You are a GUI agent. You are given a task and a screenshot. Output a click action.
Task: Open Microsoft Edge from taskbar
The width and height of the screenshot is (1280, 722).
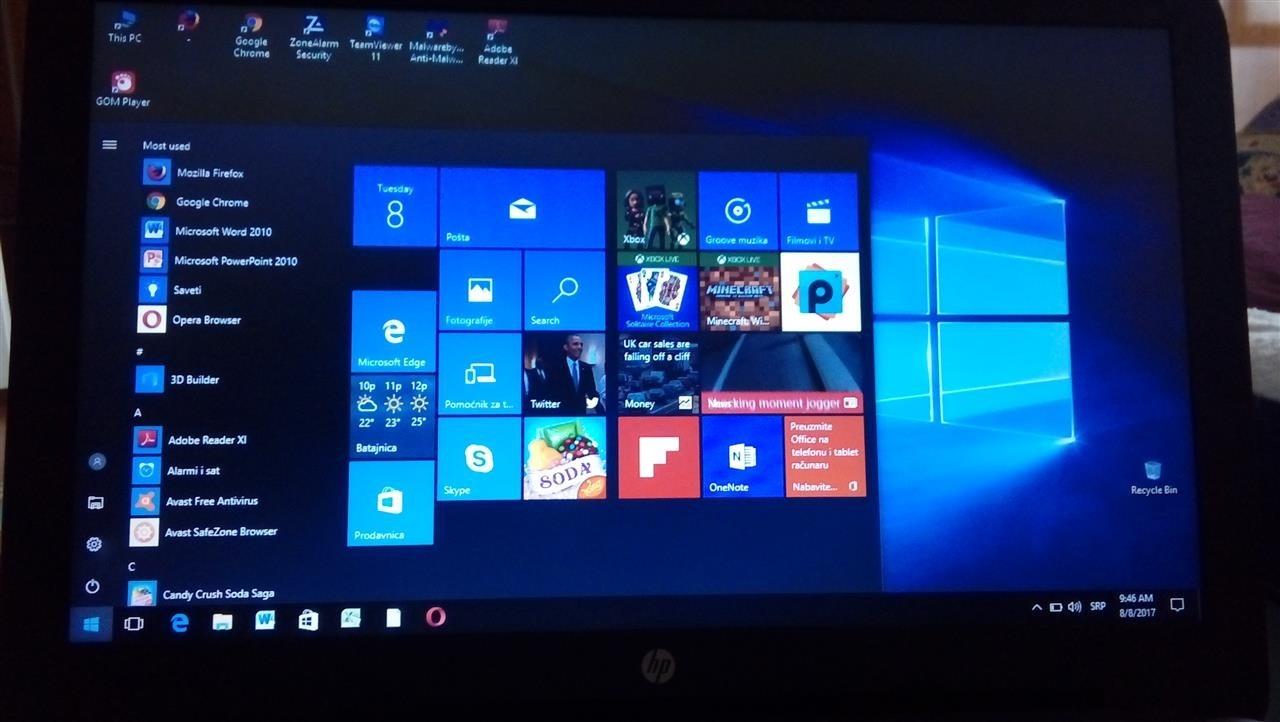coord(180,622)
